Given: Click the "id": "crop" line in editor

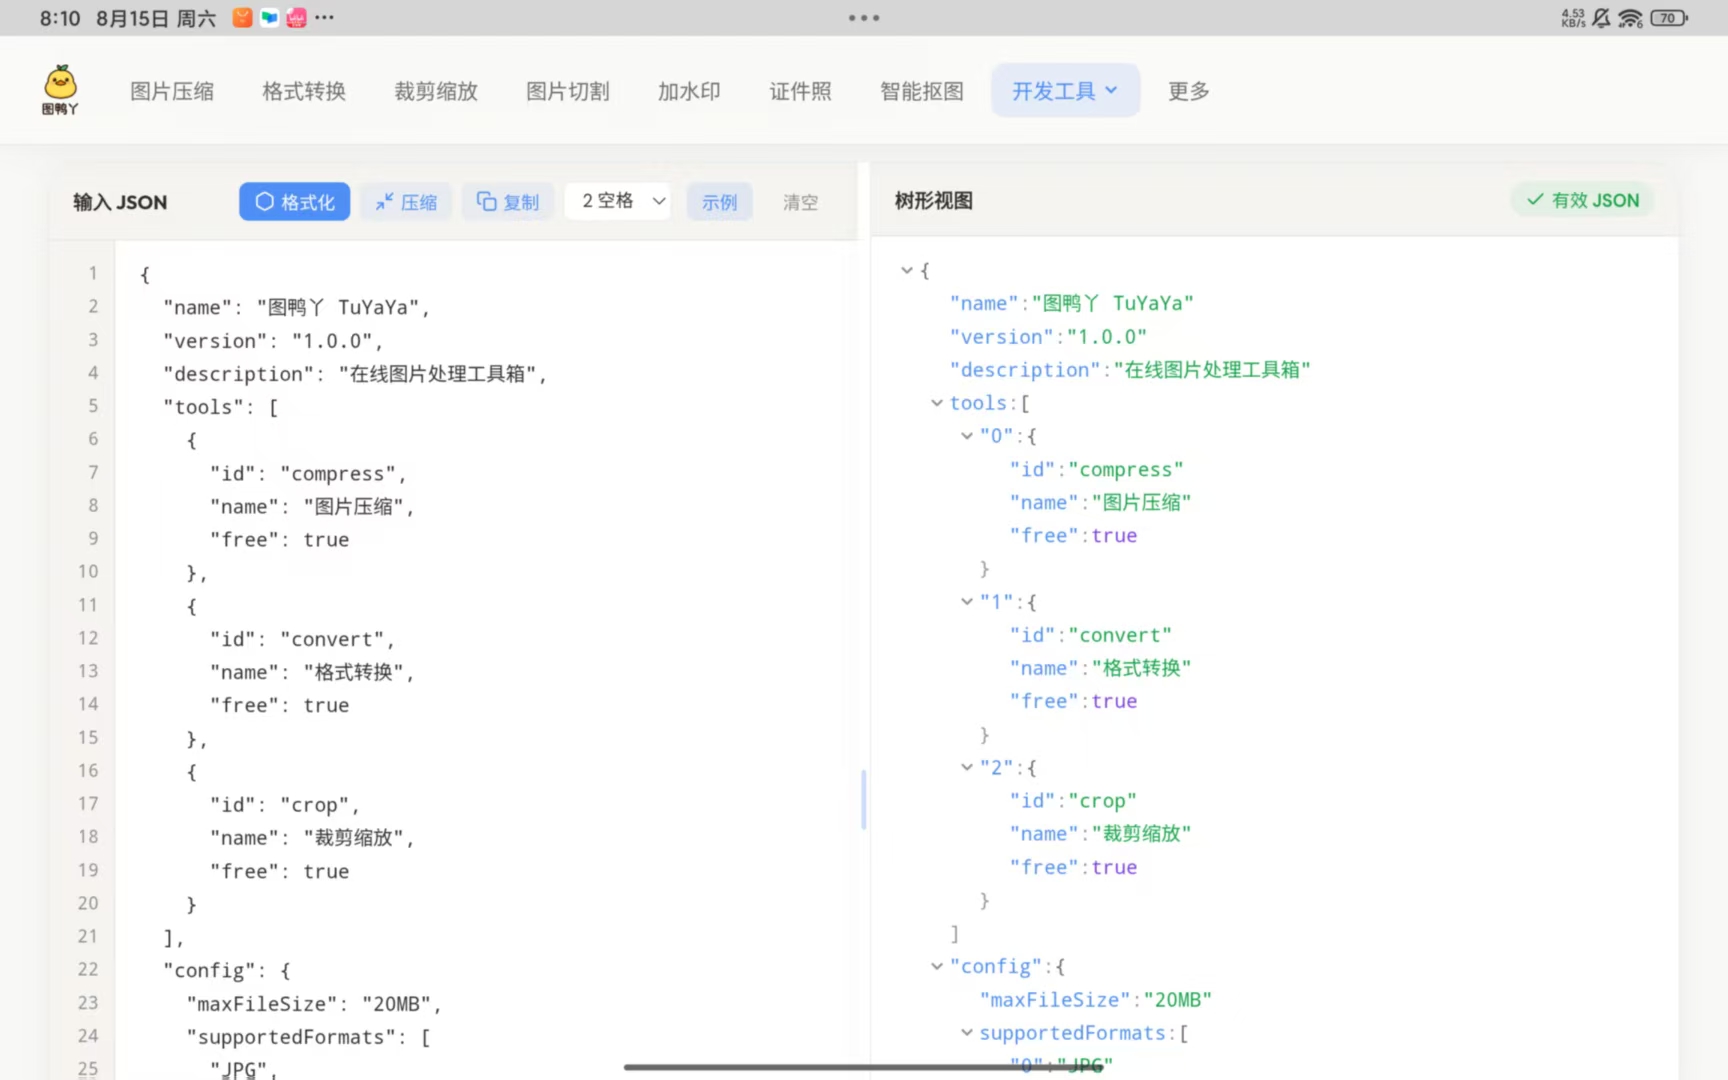Looking at the screenshot, I should (284, 805).
